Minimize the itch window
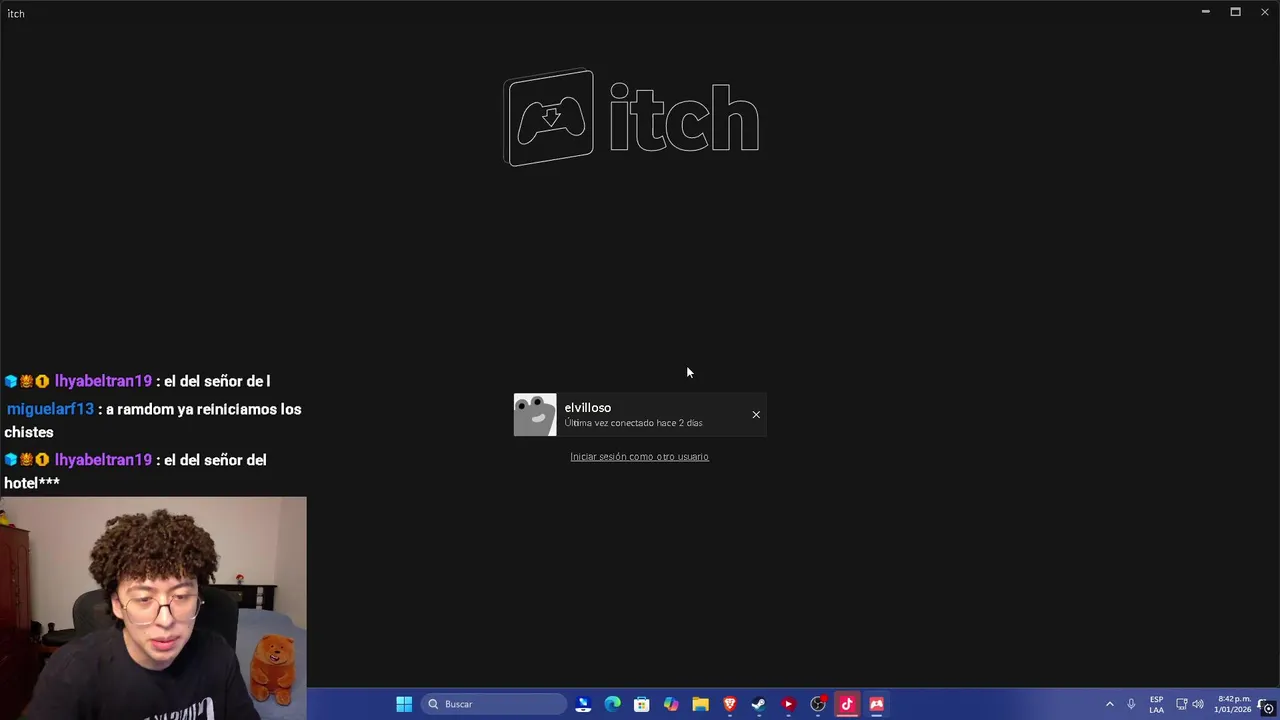The width and height of the screenshot is (1280, 720). (x=1205, y=12)
